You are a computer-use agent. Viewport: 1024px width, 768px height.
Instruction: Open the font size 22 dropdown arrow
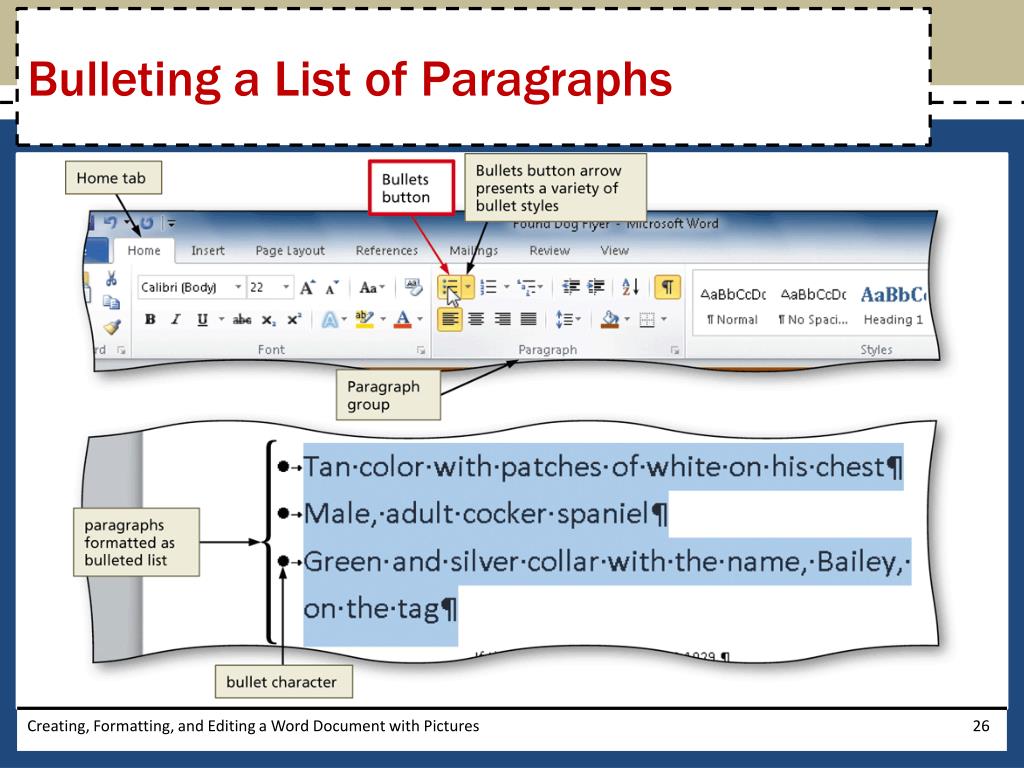tap(286, 287)
